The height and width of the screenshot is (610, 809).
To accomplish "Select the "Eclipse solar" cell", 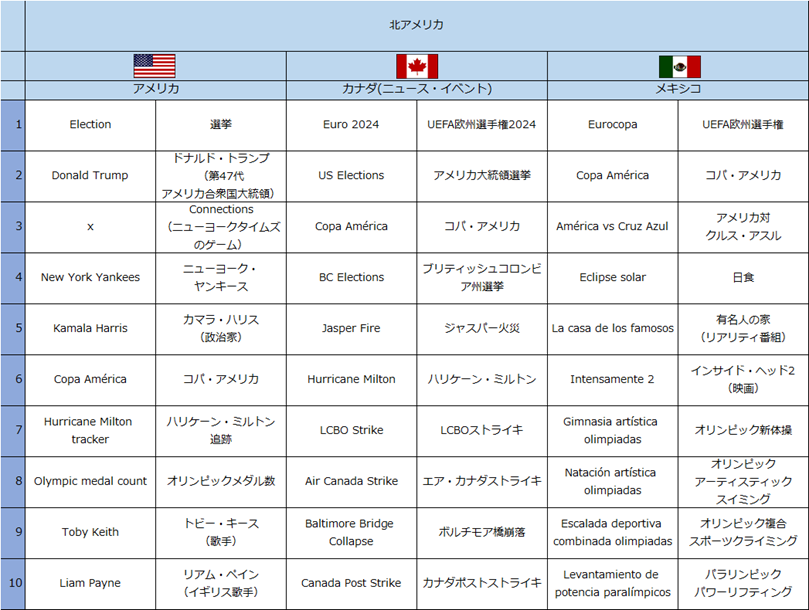I will [612, 277].
